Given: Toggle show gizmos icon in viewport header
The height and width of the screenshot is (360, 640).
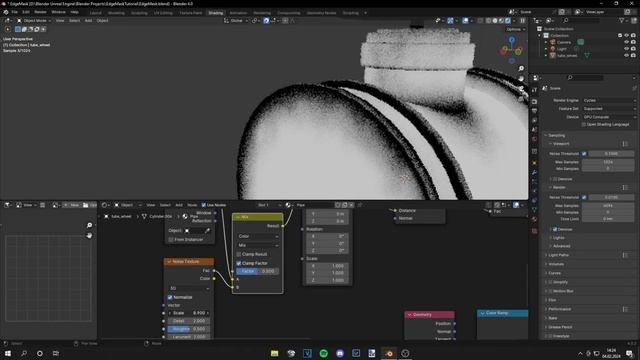Looking at the screenshot, I should (450, 20).
